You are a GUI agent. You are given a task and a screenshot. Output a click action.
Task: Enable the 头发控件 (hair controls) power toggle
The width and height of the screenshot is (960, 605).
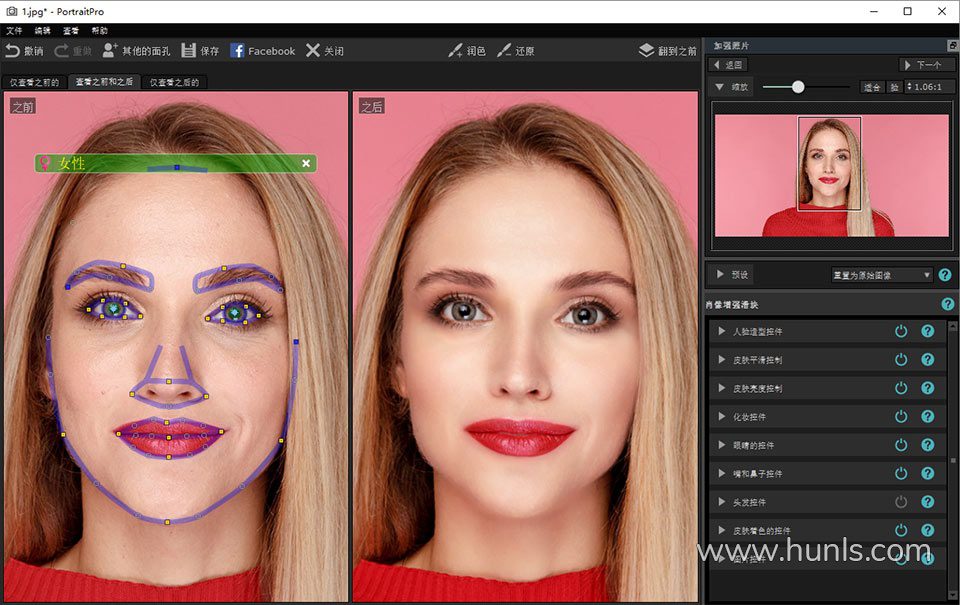point(901,502)
